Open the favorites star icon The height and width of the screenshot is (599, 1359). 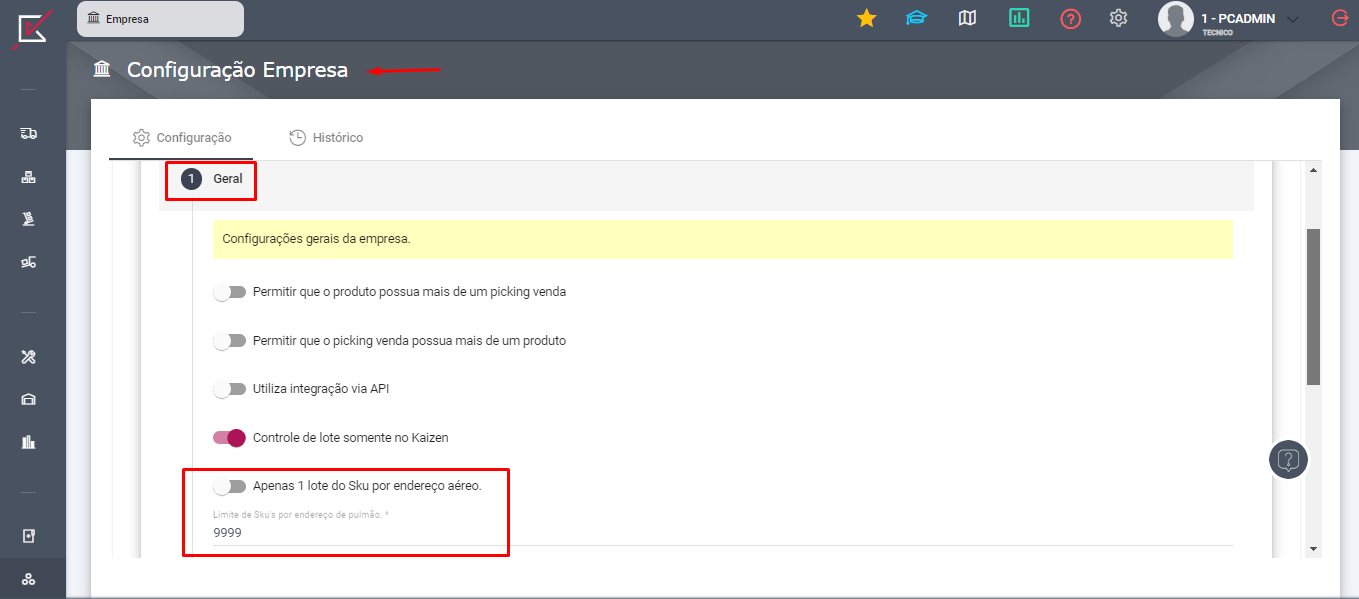point(867,18)
